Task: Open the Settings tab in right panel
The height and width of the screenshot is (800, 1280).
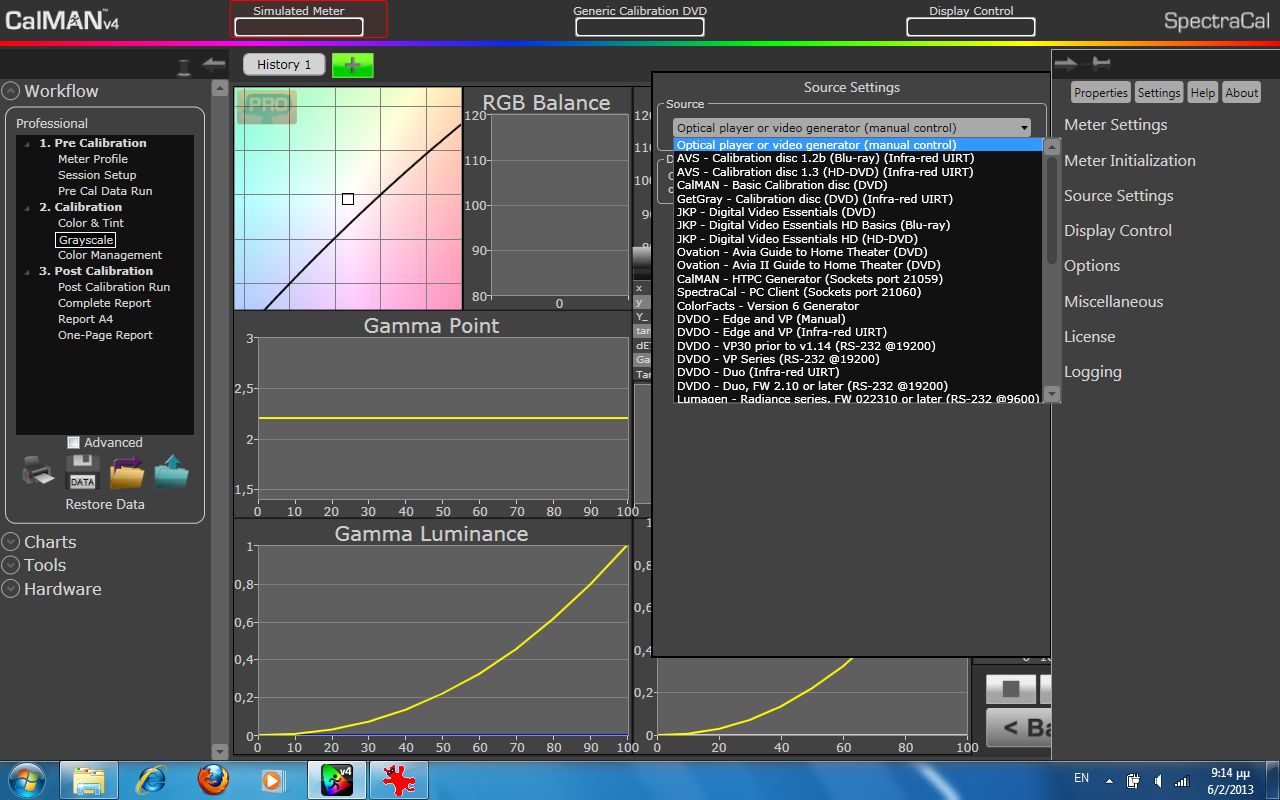Action: pos(1159,92)
